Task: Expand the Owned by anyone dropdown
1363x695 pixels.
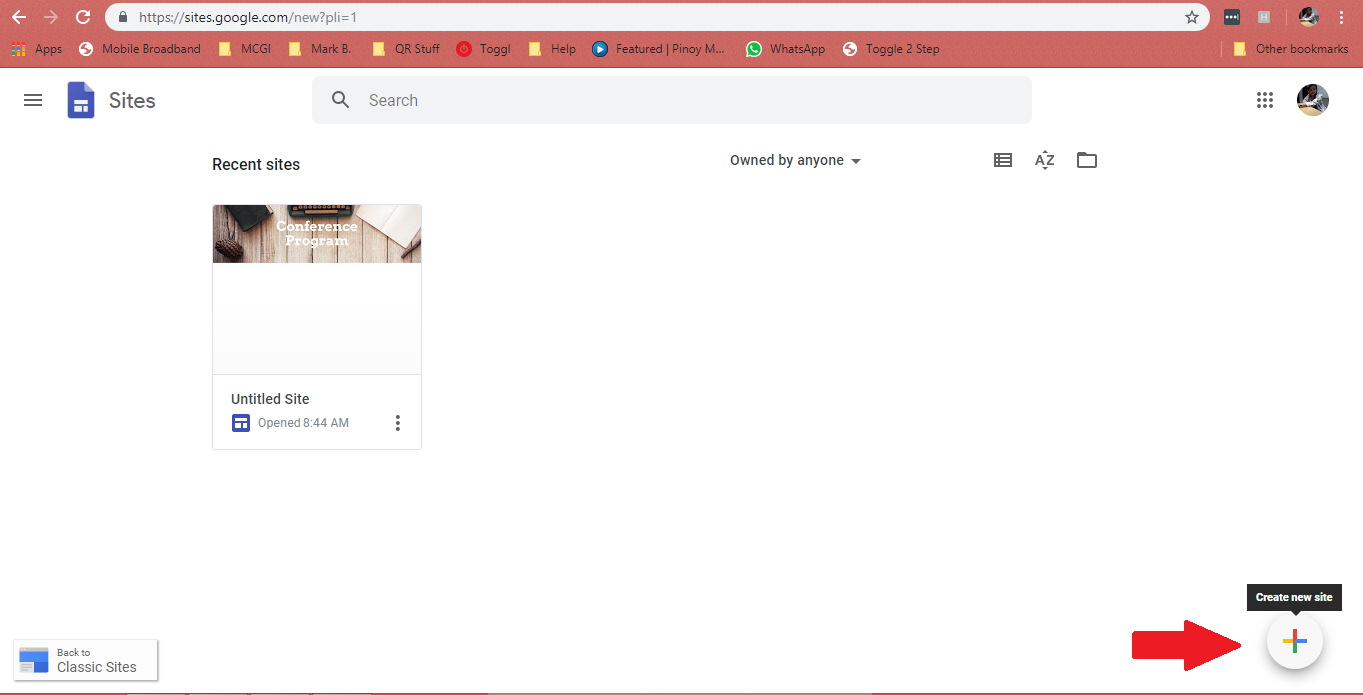Action: 796,160
